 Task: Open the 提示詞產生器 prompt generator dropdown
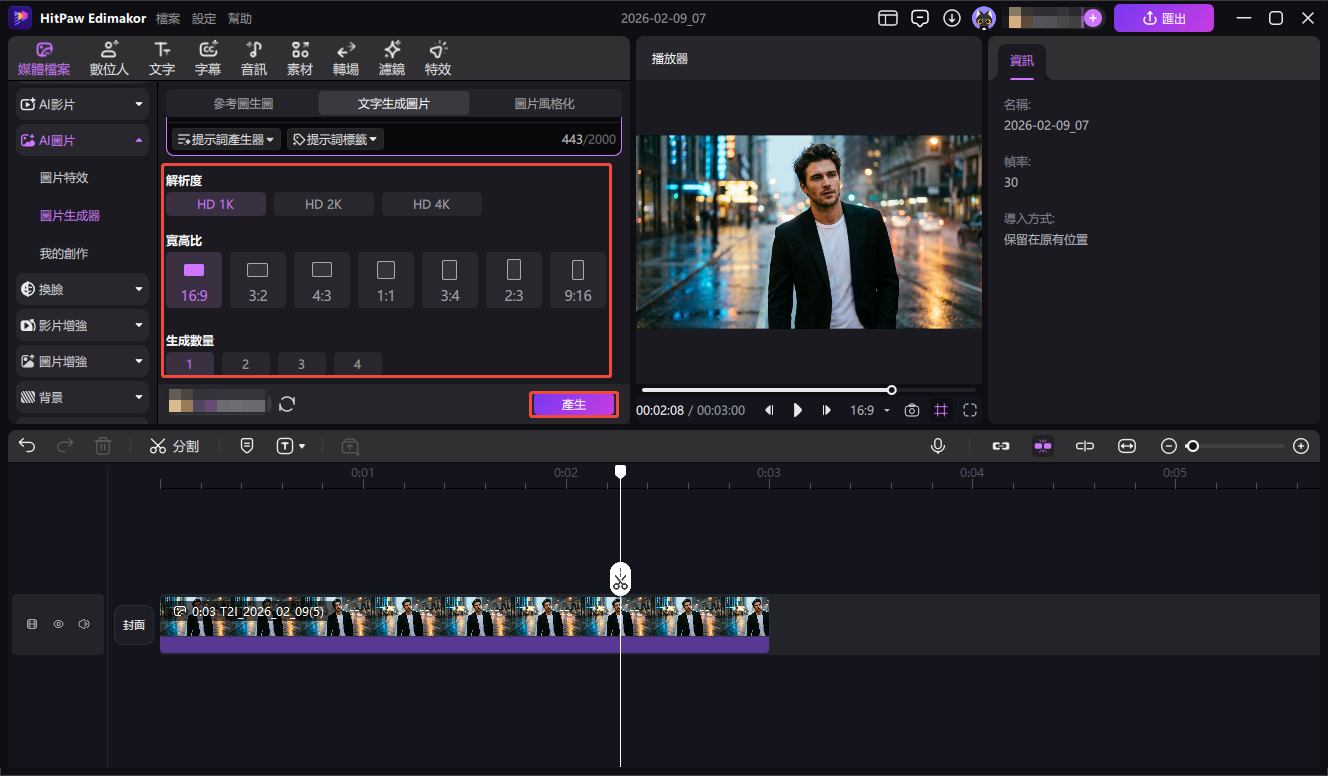tap(226, 139)
